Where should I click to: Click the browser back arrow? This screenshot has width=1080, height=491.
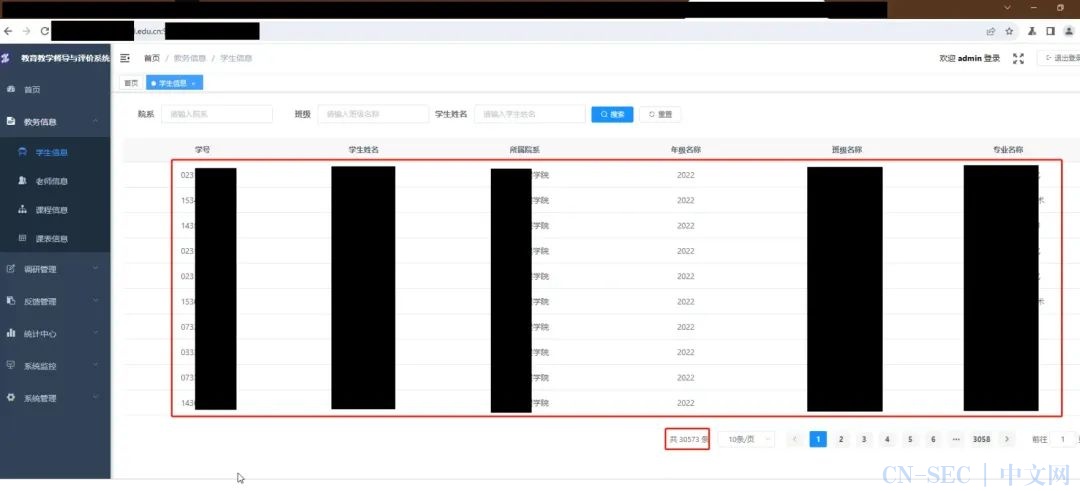coord(8,31)
